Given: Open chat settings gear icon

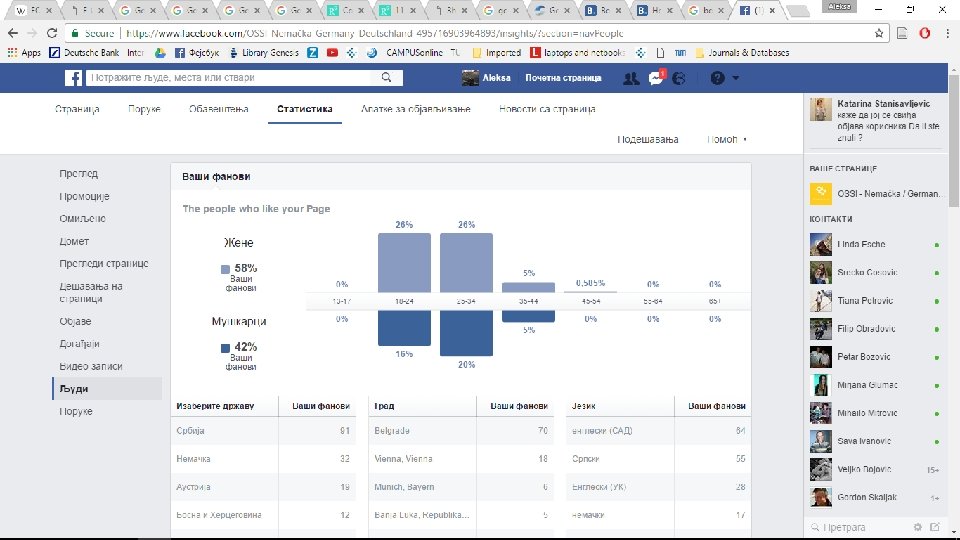Looking at the screenshot, I should pos(917,527).
